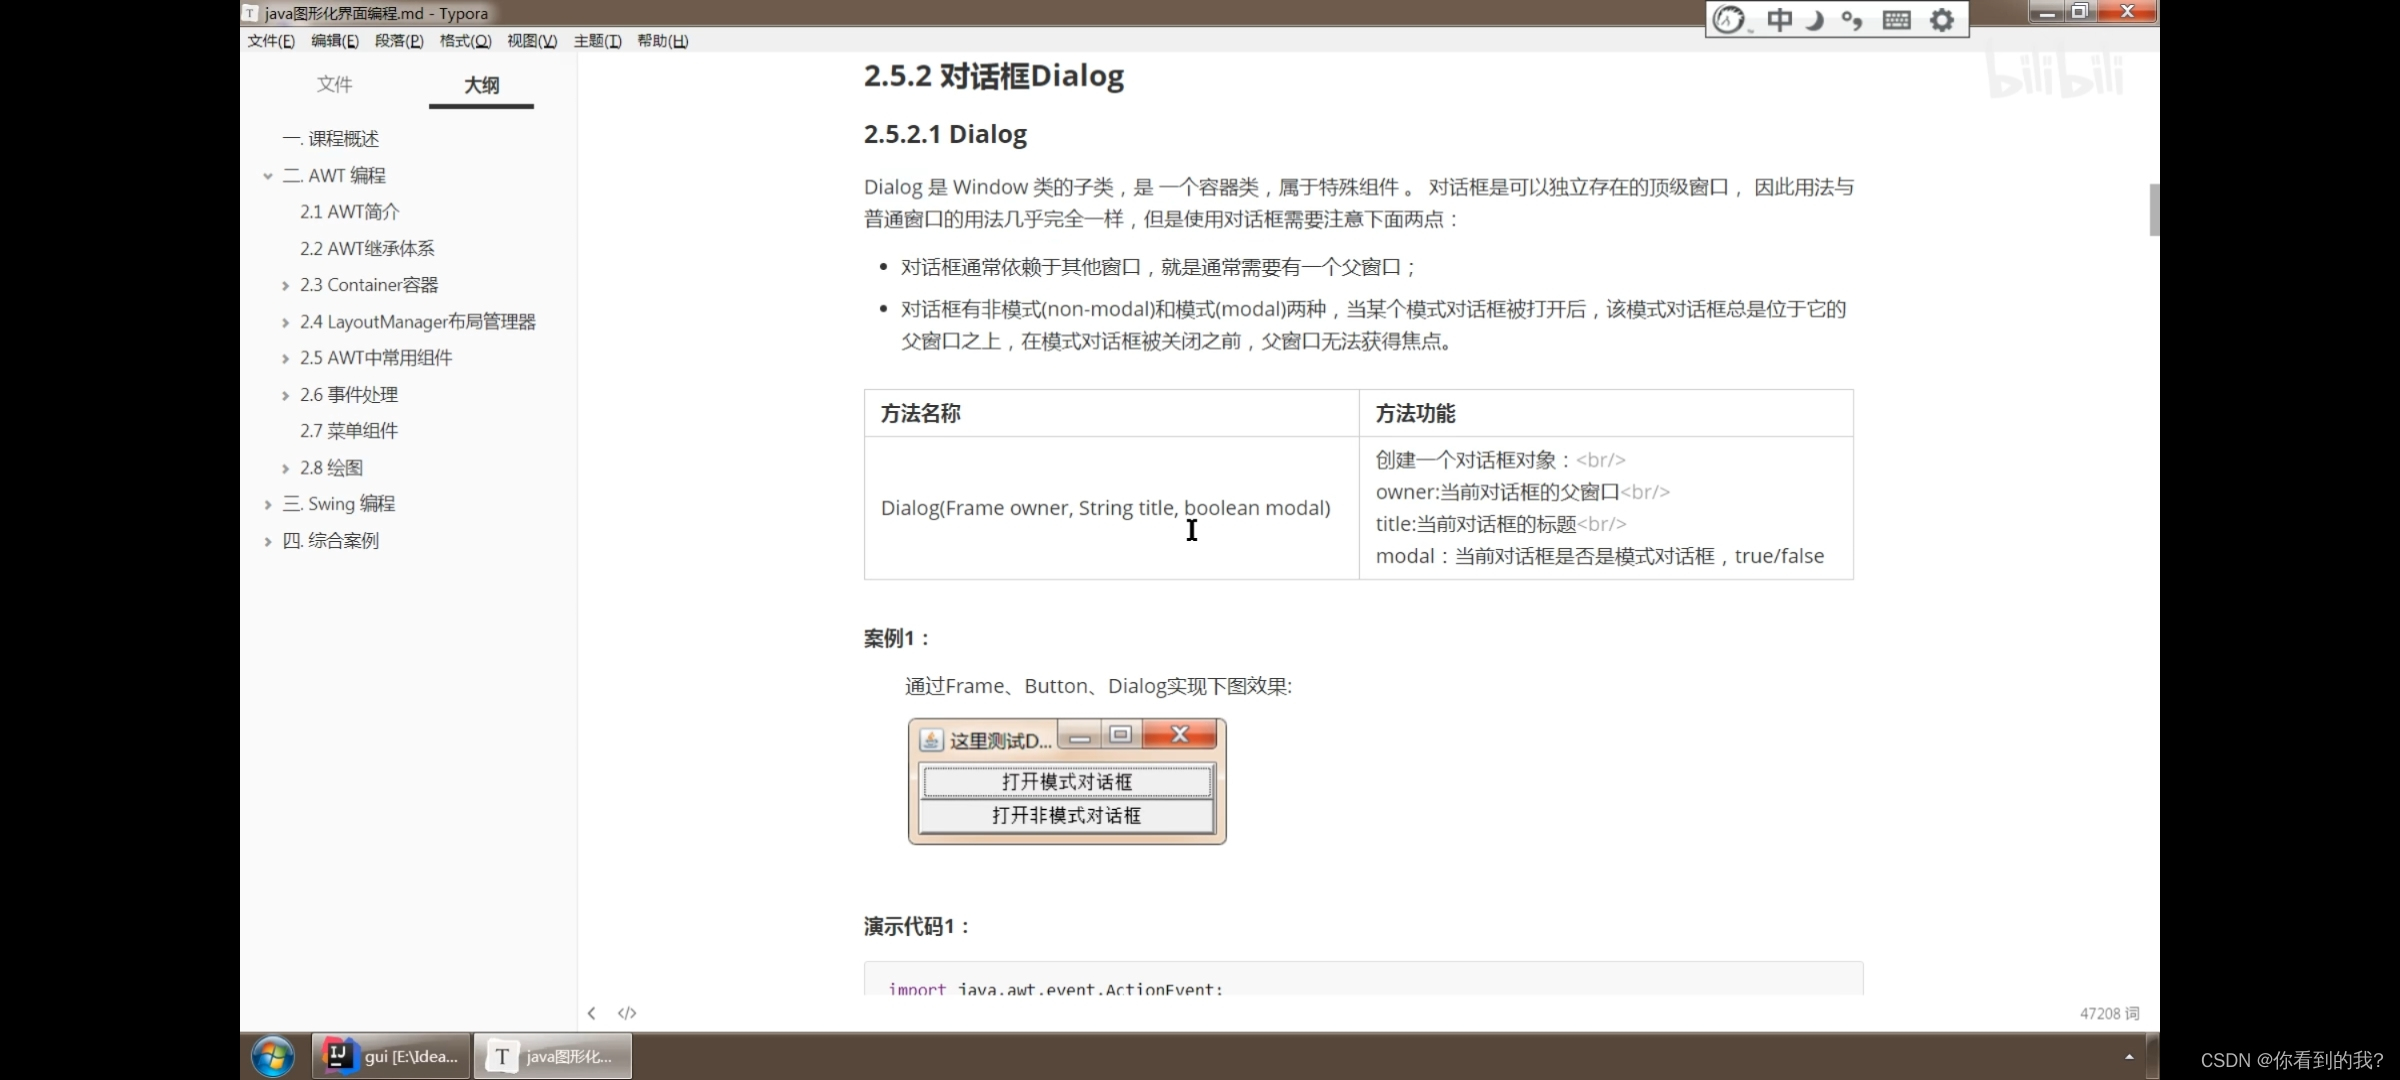This screenshot has width=2400, height=1080.
Task: Click the back arrow in the status bar
Action: point(591,1012)
